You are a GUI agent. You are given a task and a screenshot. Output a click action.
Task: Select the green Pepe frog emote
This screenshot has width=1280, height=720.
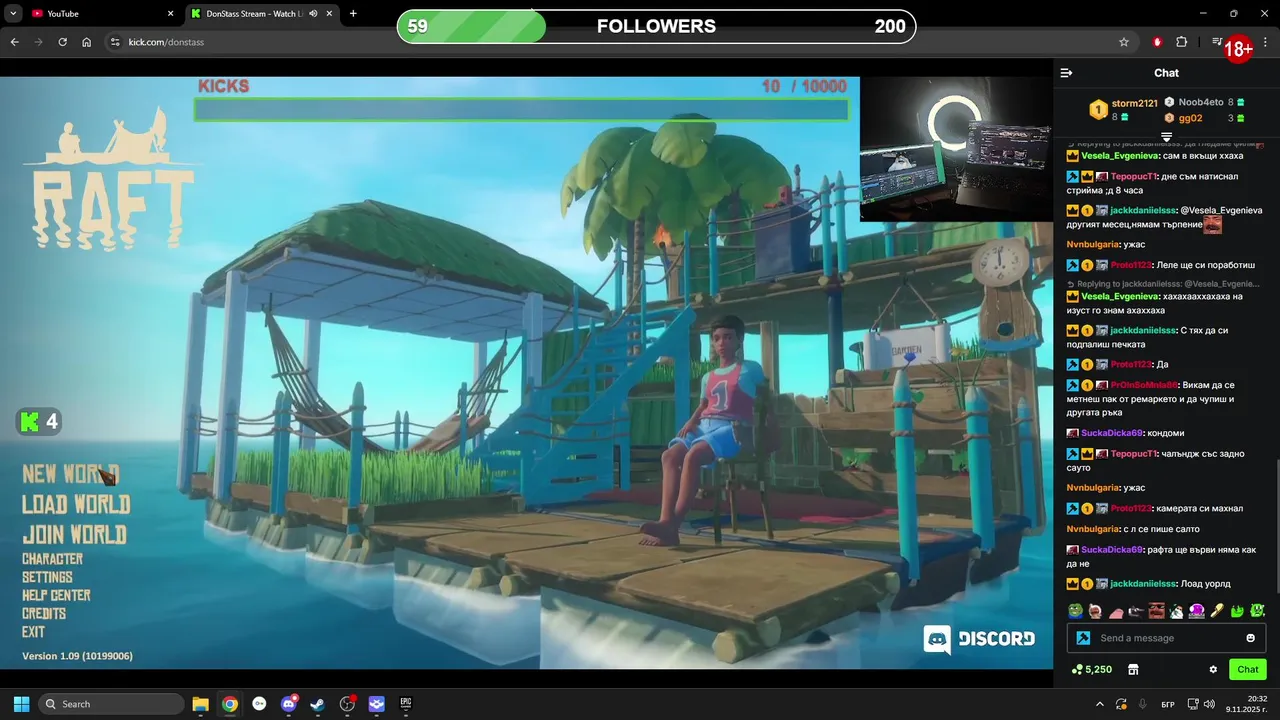pyautogui.click(x=1075, y=610)
